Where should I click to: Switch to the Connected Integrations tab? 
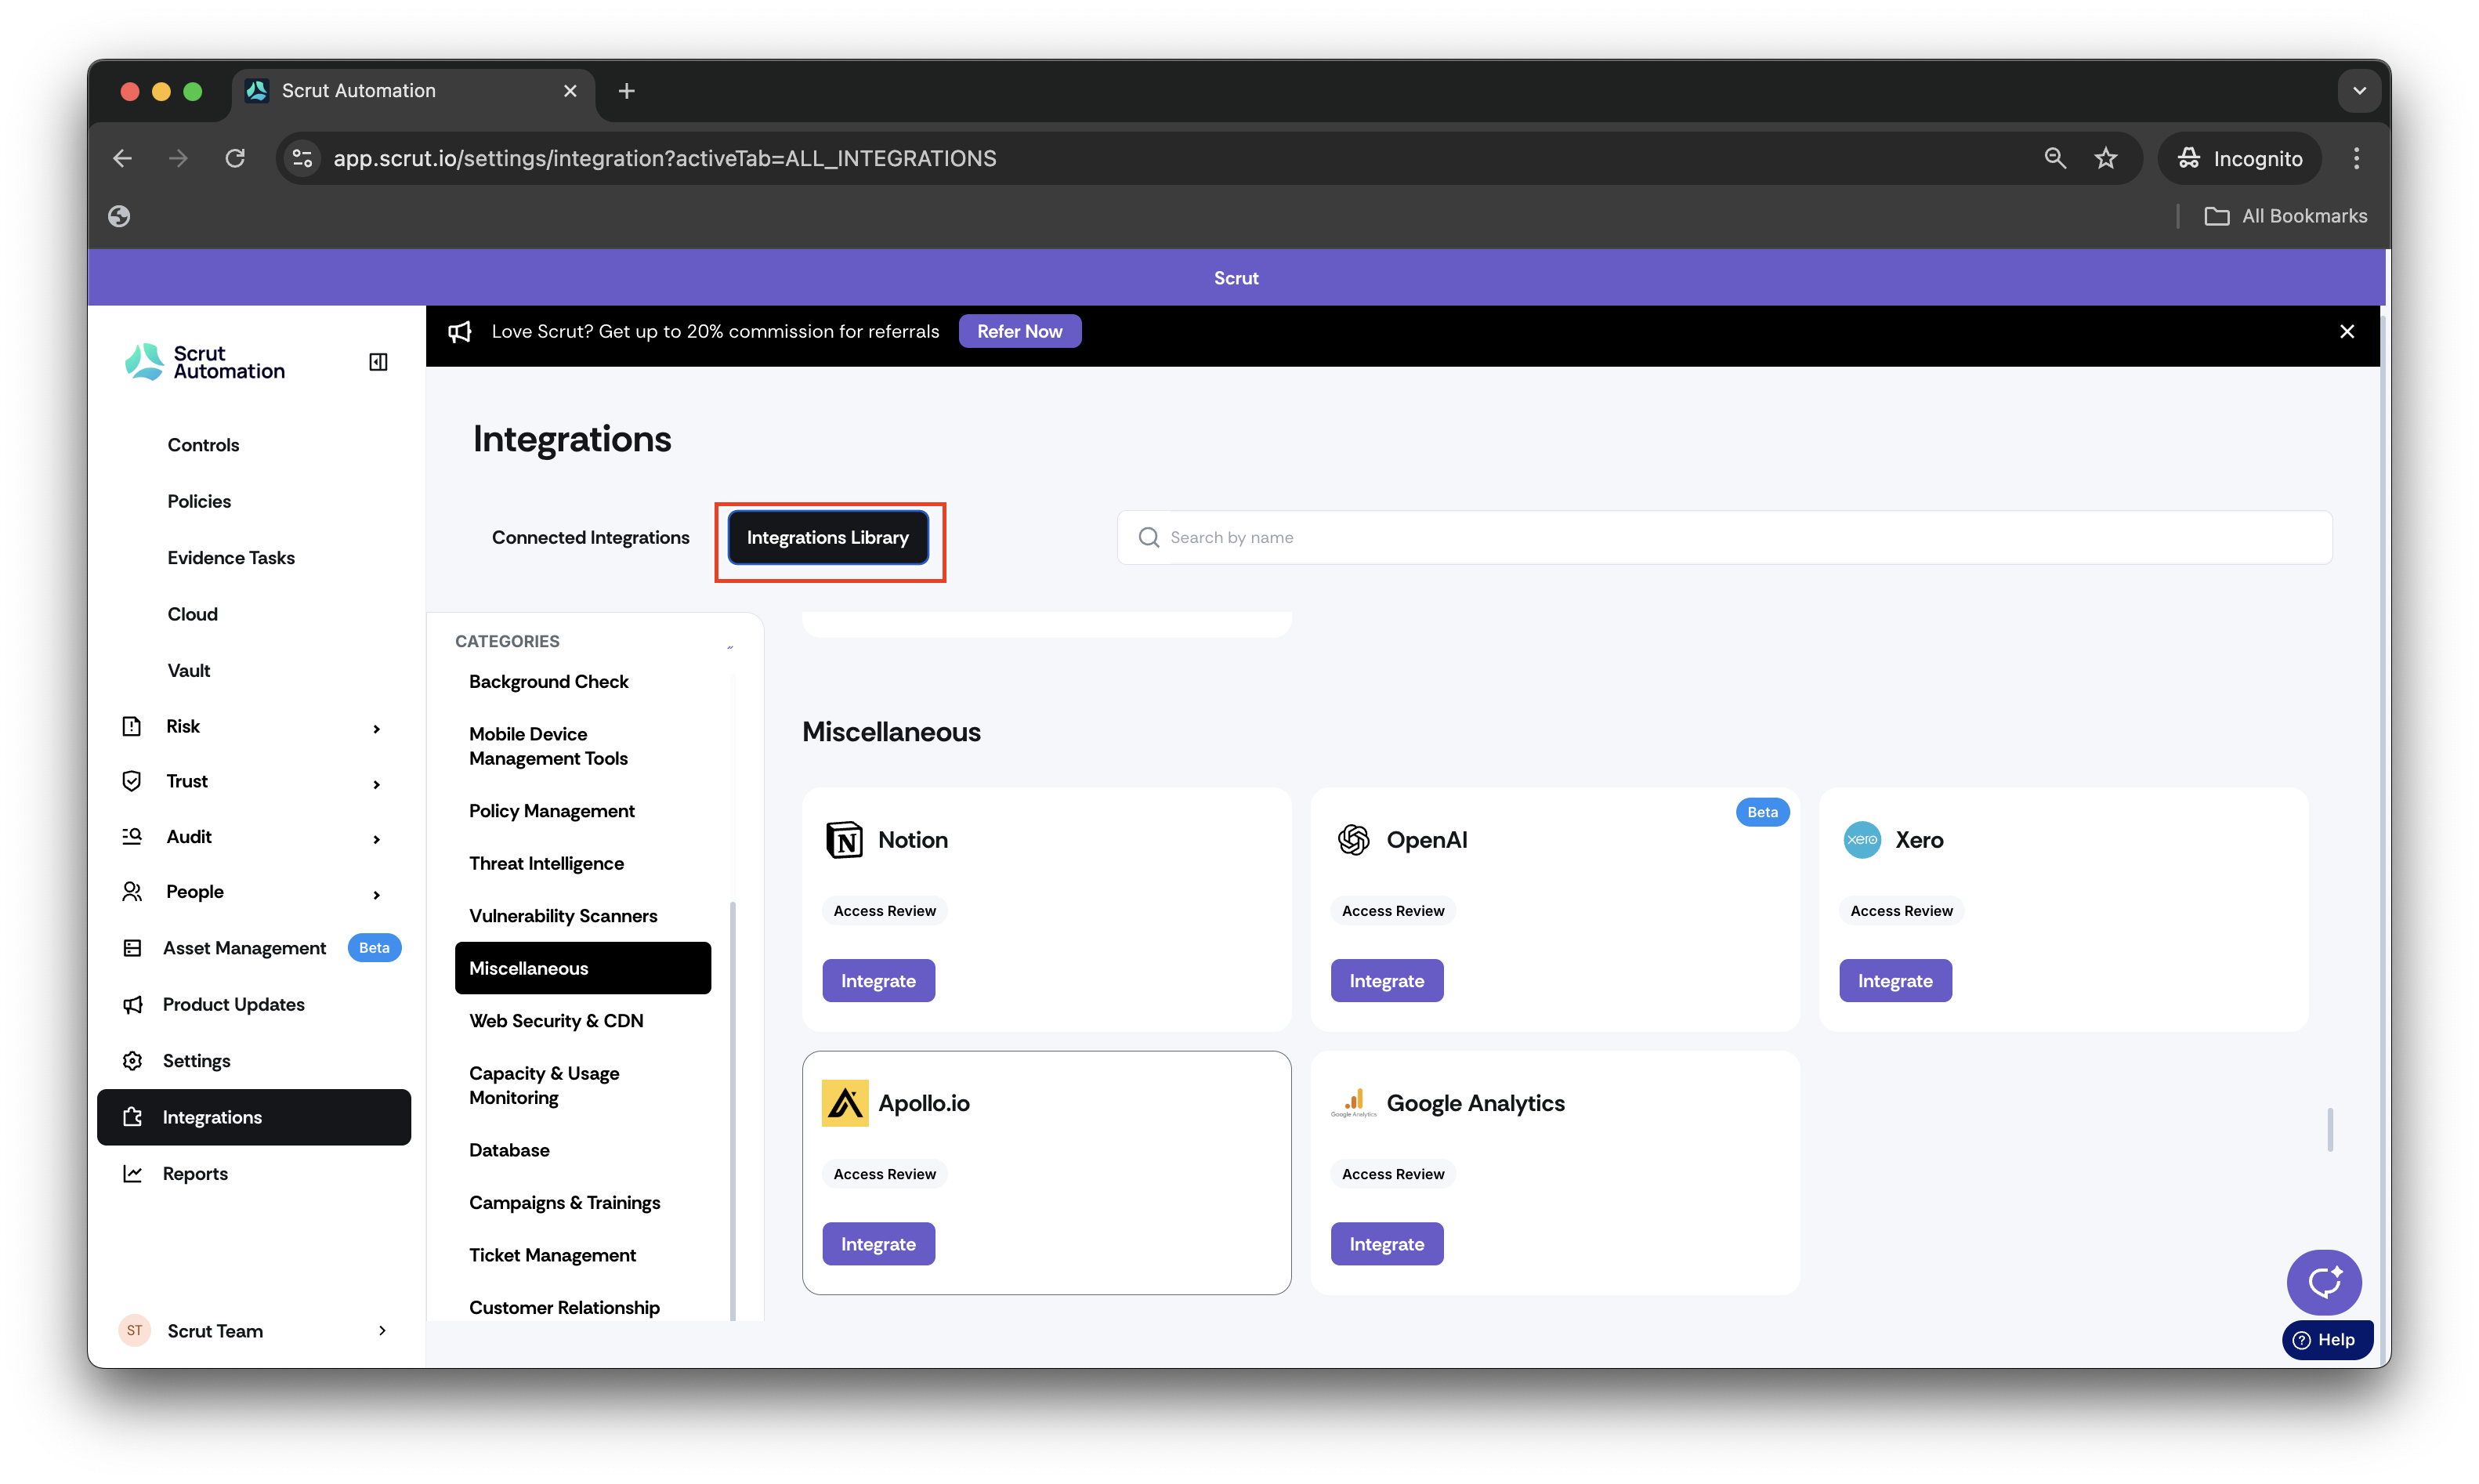tap(590, 537)
